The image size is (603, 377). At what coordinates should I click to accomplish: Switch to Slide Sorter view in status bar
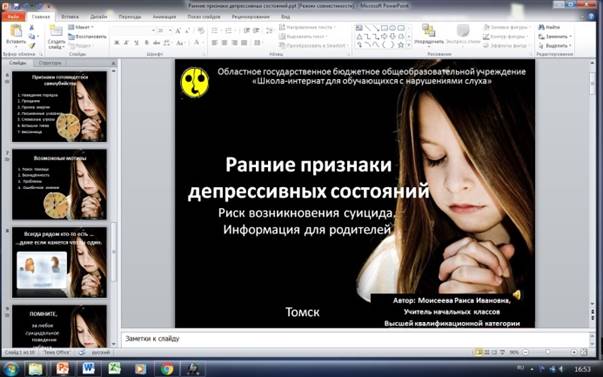click(487, 352)
